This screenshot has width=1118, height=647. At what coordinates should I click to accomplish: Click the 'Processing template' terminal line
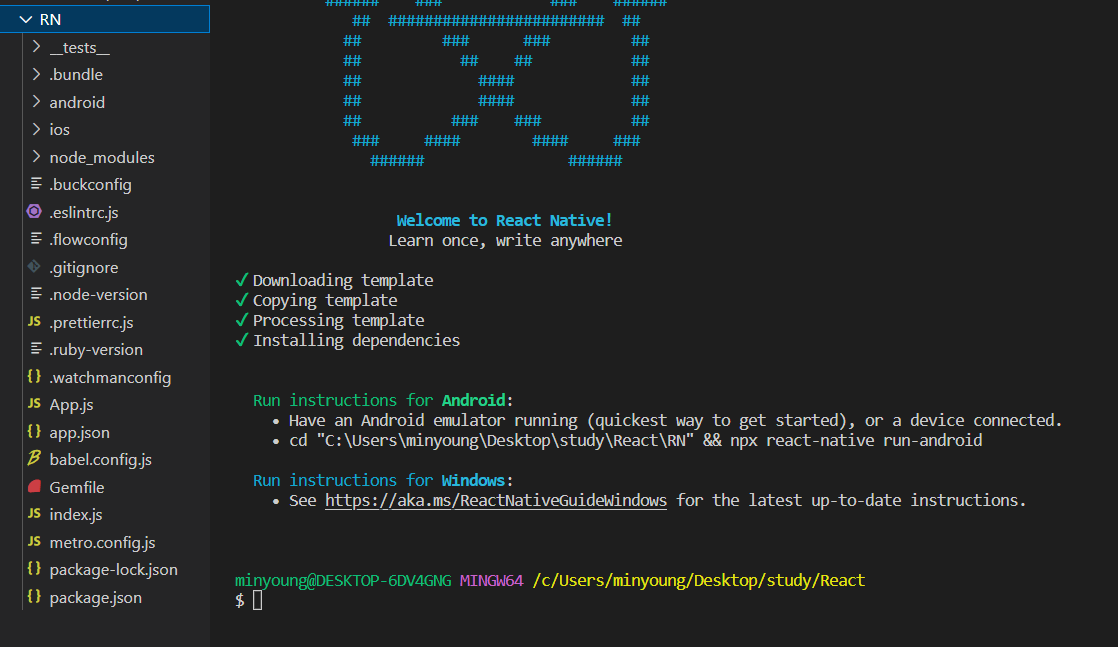[339, 320]
